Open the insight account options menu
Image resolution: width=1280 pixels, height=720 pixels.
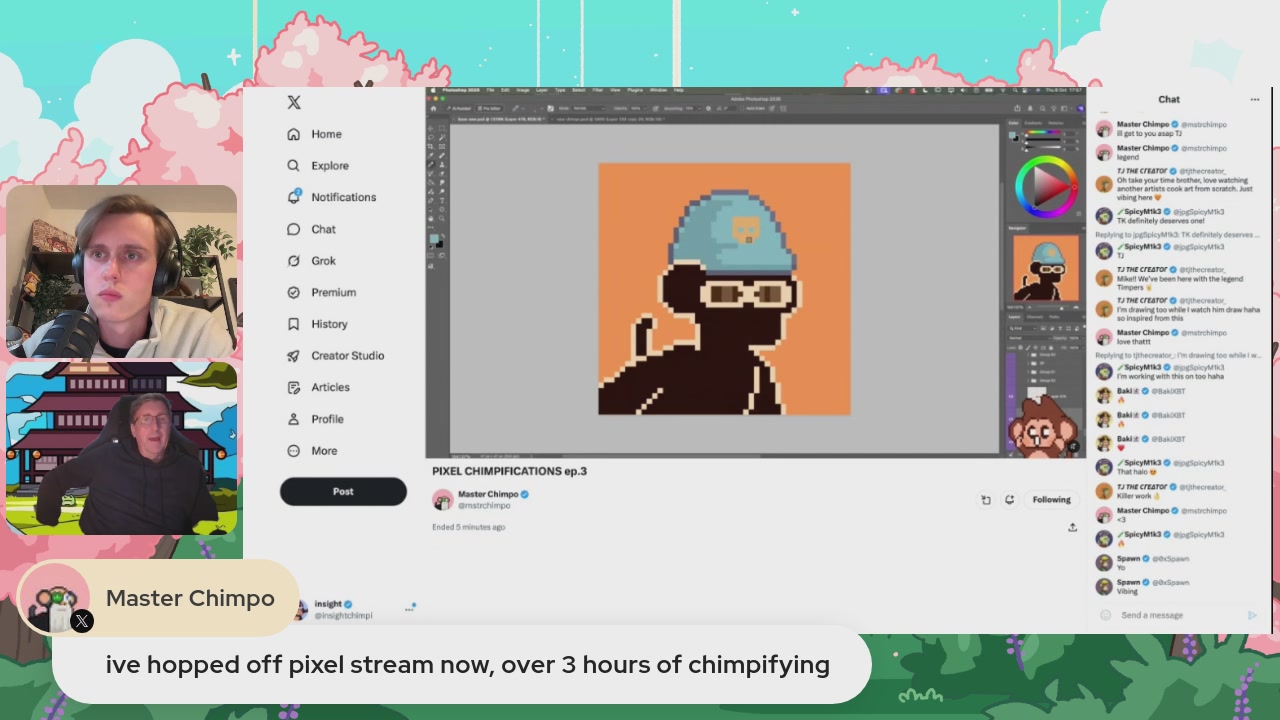pos(410,608)
